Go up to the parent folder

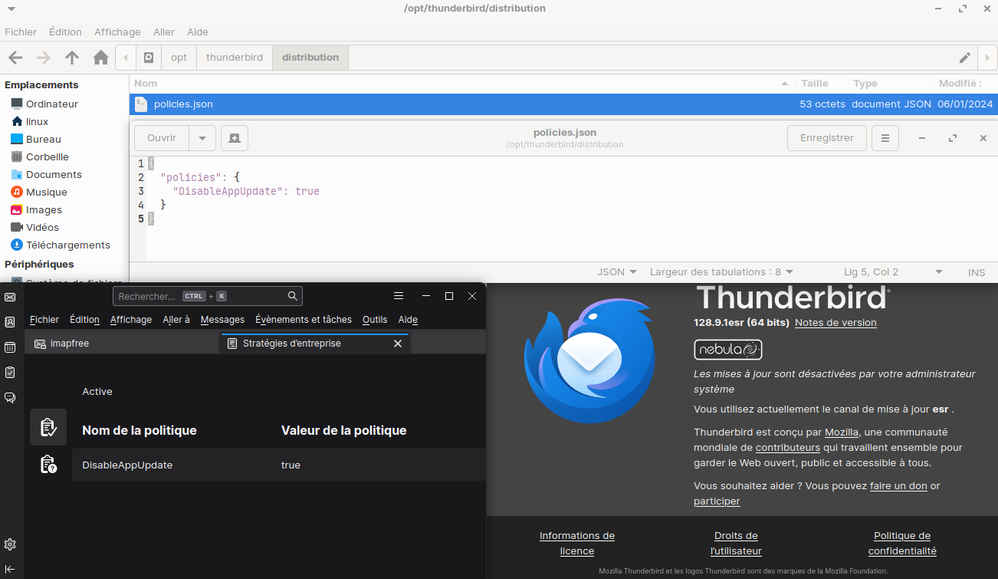coord(72,57)
